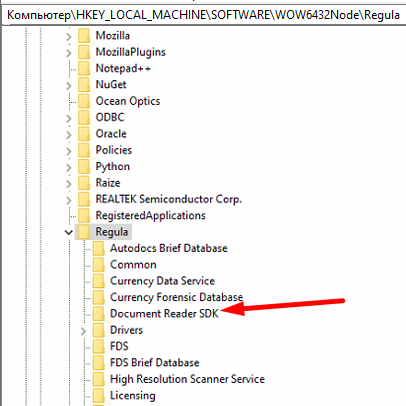Select the Licensing subkey label
Image resolution: width=406 pixels, height=406 pixels.
(x=133, y=395)
